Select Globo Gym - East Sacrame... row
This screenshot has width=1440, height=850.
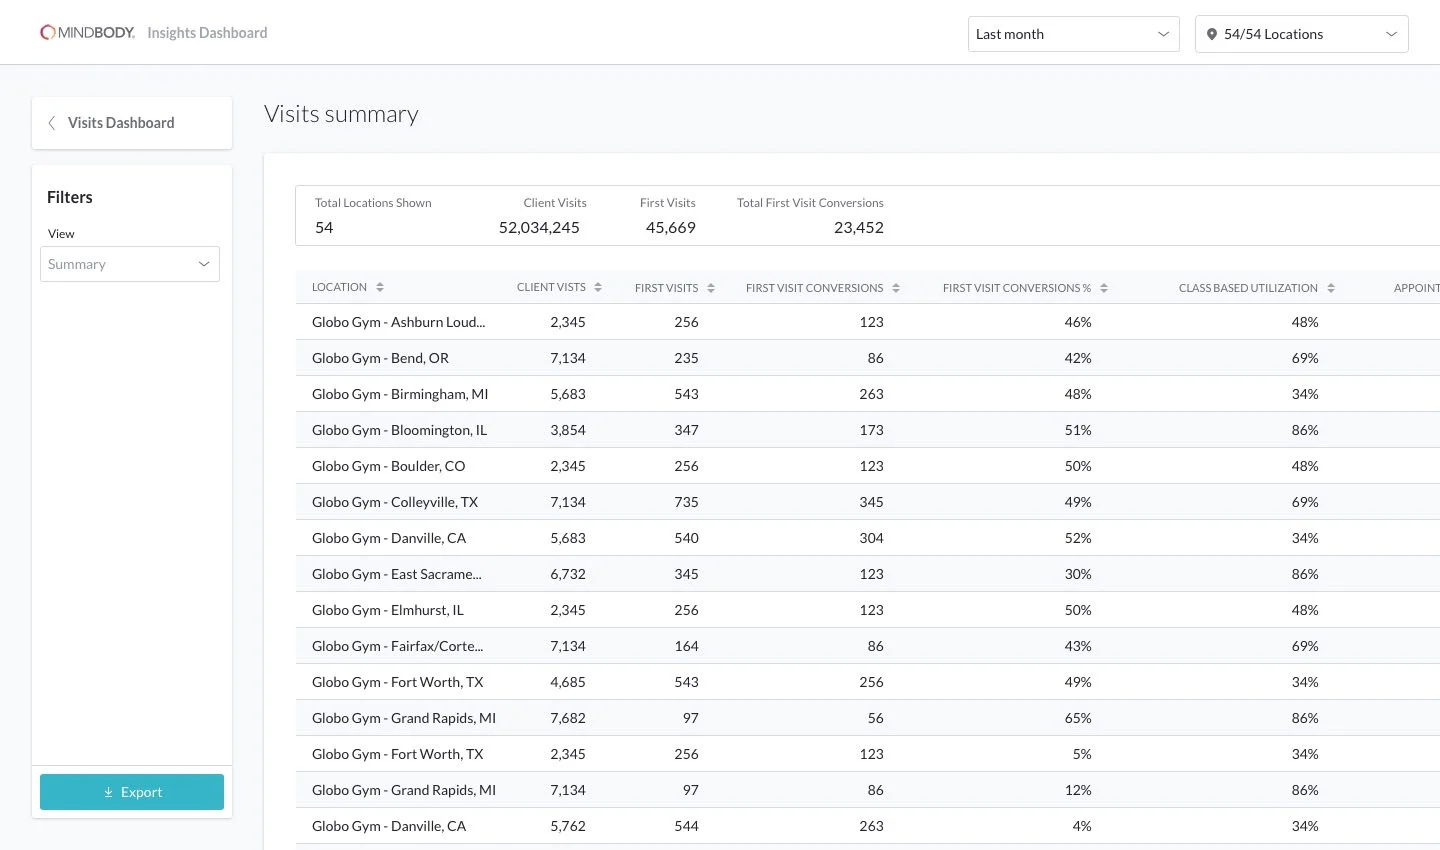pyautogui.click(x=868, y=574)
